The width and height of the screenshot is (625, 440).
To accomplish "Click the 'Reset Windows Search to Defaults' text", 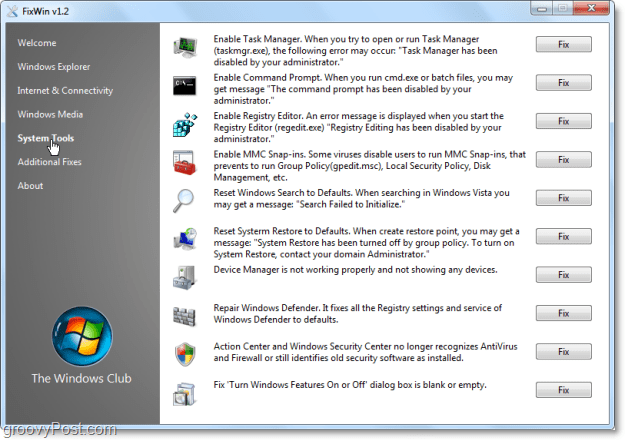I will click(362, 198).
